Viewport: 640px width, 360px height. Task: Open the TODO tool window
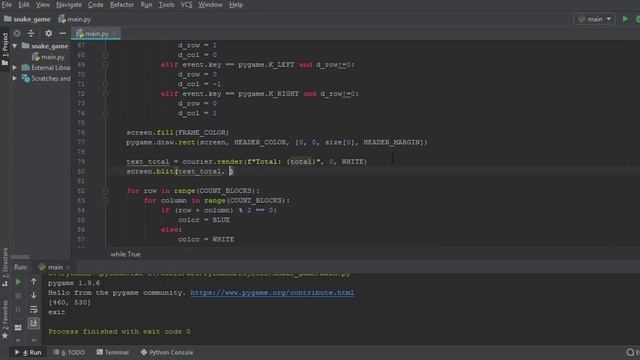point(69,352)
